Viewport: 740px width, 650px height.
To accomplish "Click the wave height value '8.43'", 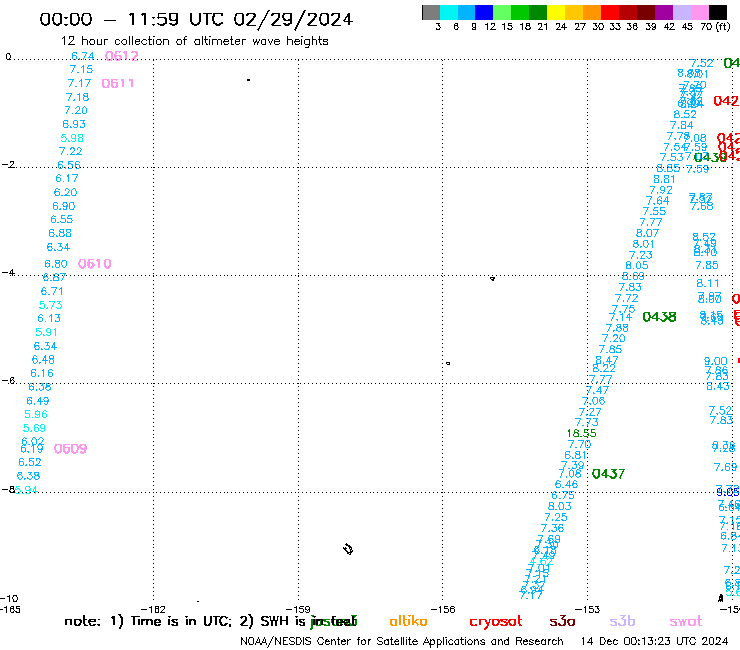I will pos(718,386).
